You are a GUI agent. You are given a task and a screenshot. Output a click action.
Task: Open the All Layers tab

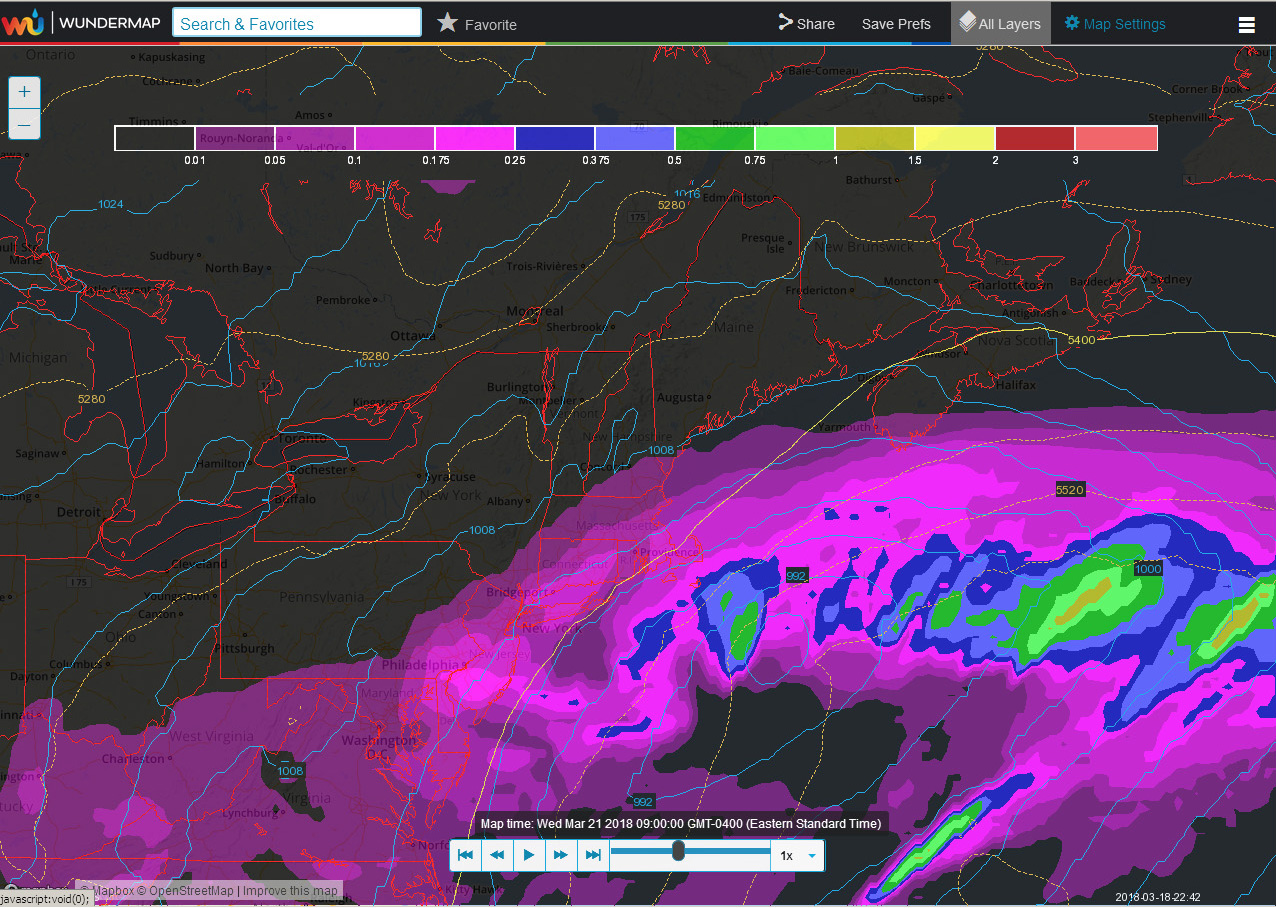pos(1000,23)
